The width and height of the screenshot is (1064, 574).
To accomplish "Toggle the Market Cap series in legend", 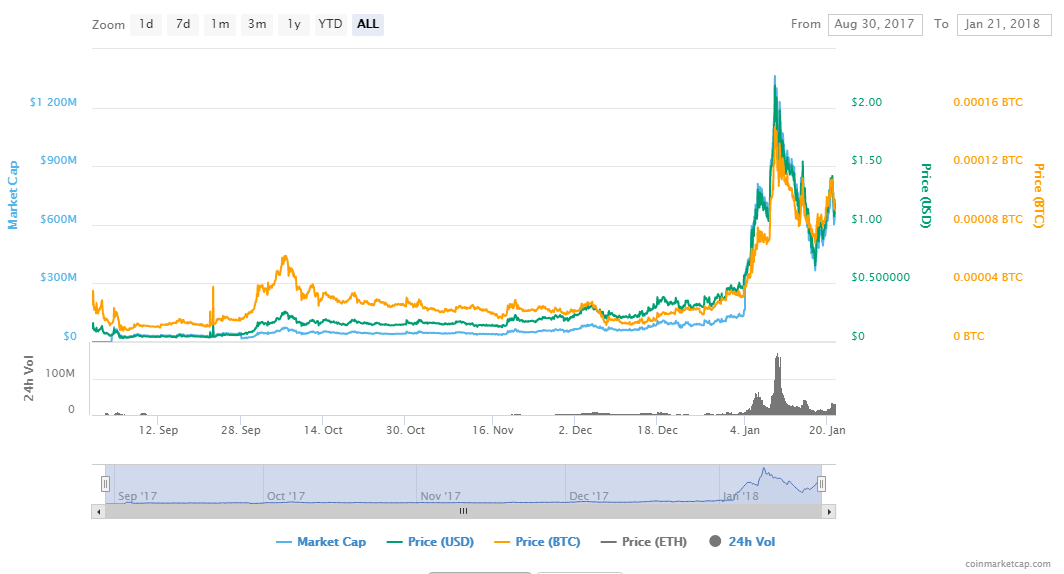I will point(321,541).
